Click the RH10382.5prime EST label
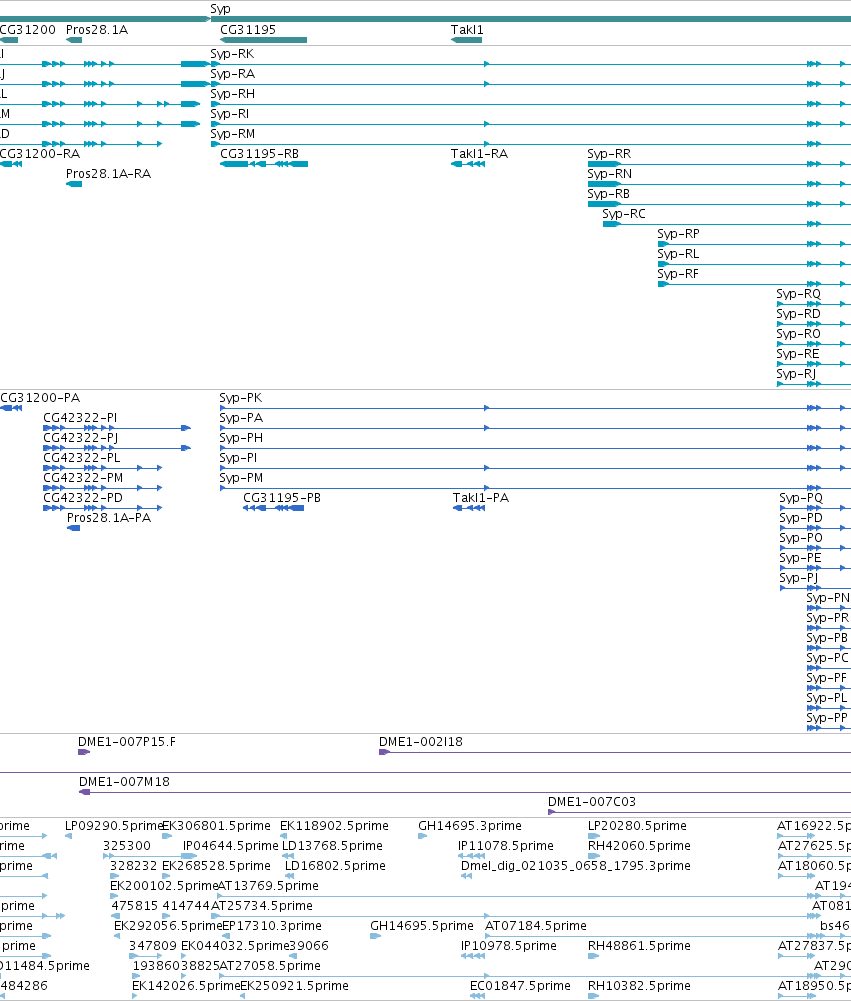The image size is (851, 1001). pos(638,986)
